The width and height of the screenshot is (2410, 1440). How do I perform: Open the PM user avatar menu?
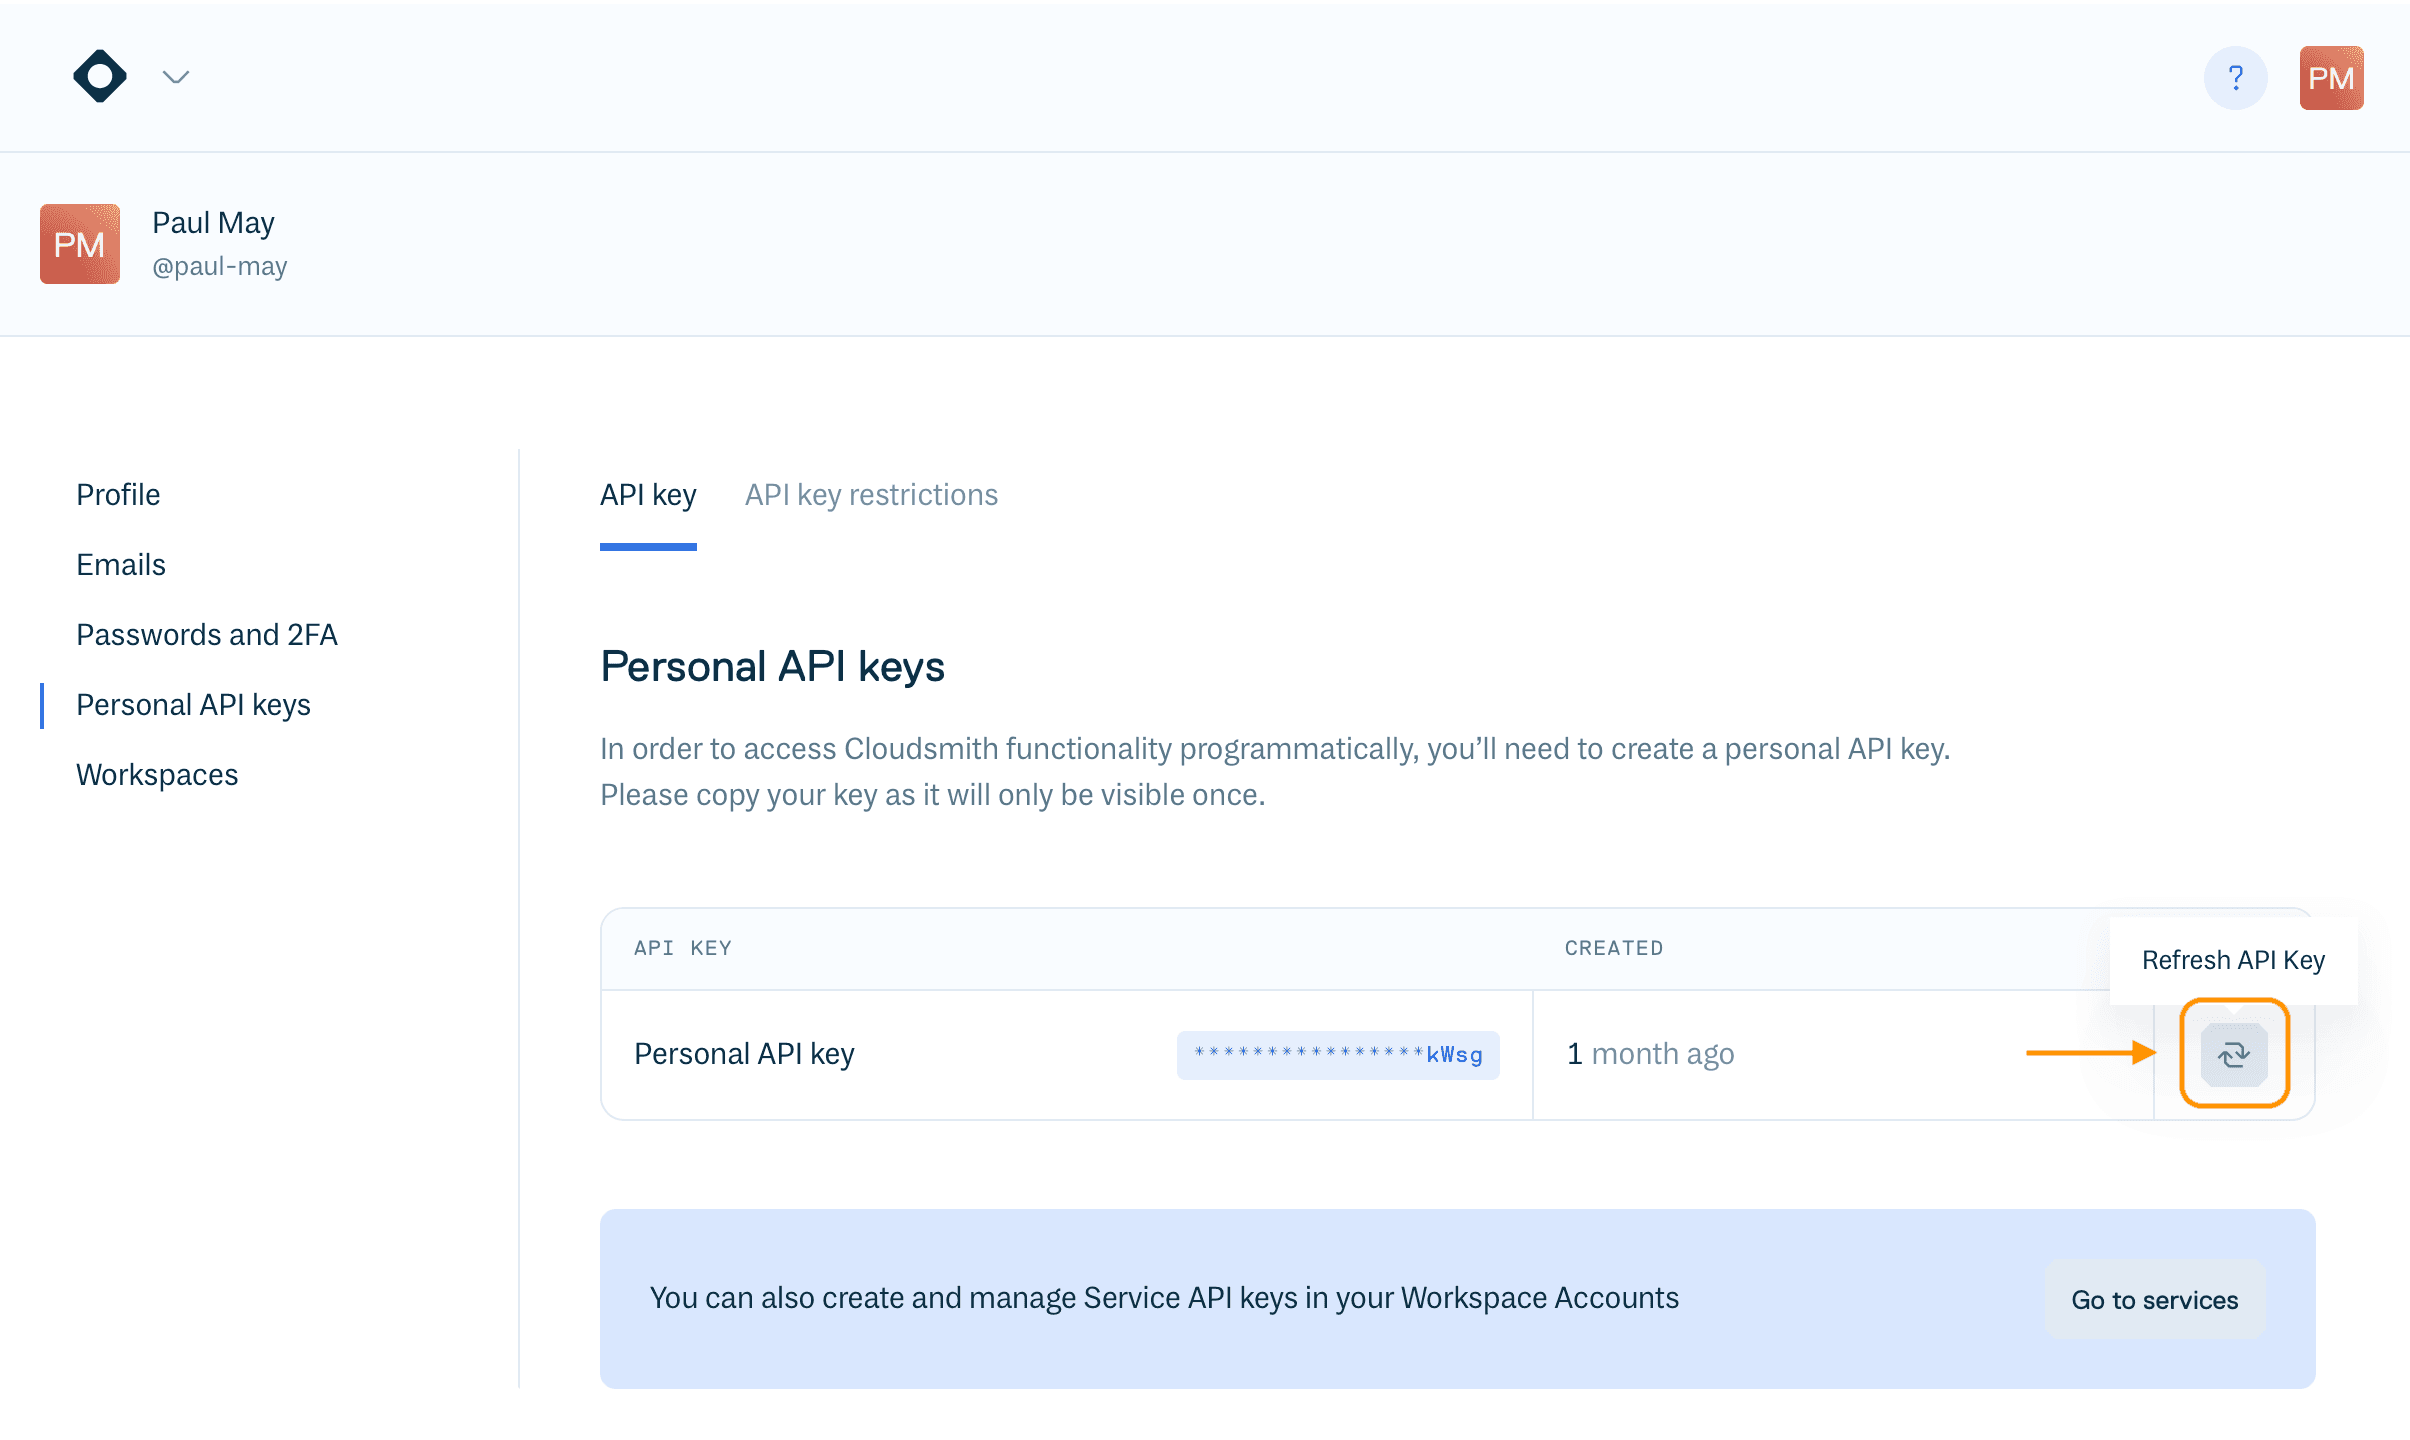coord(2331,78)
